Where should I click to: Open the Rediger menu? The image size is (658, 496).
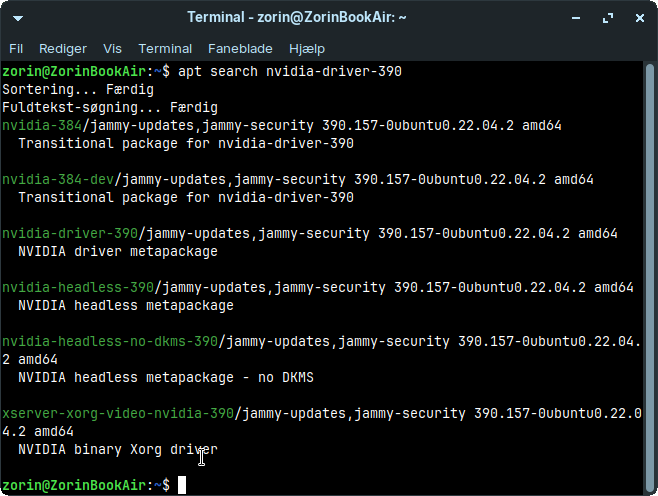click(x=63, y=49)
